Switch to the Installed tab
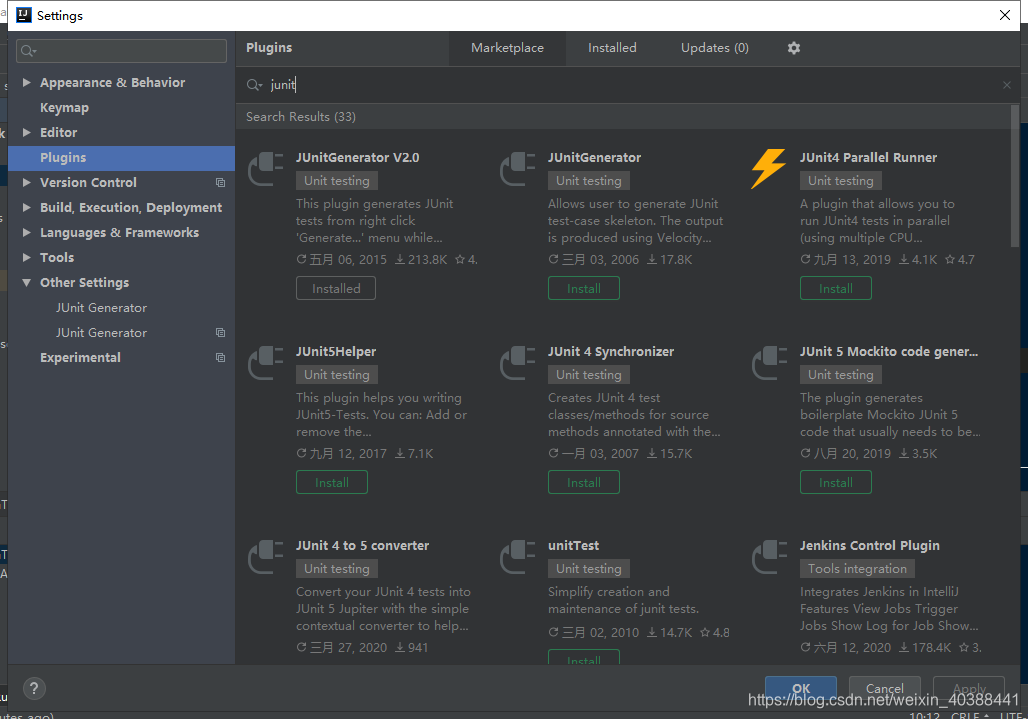The height and width of the screenshot is (719, 1028). [612, 48]
